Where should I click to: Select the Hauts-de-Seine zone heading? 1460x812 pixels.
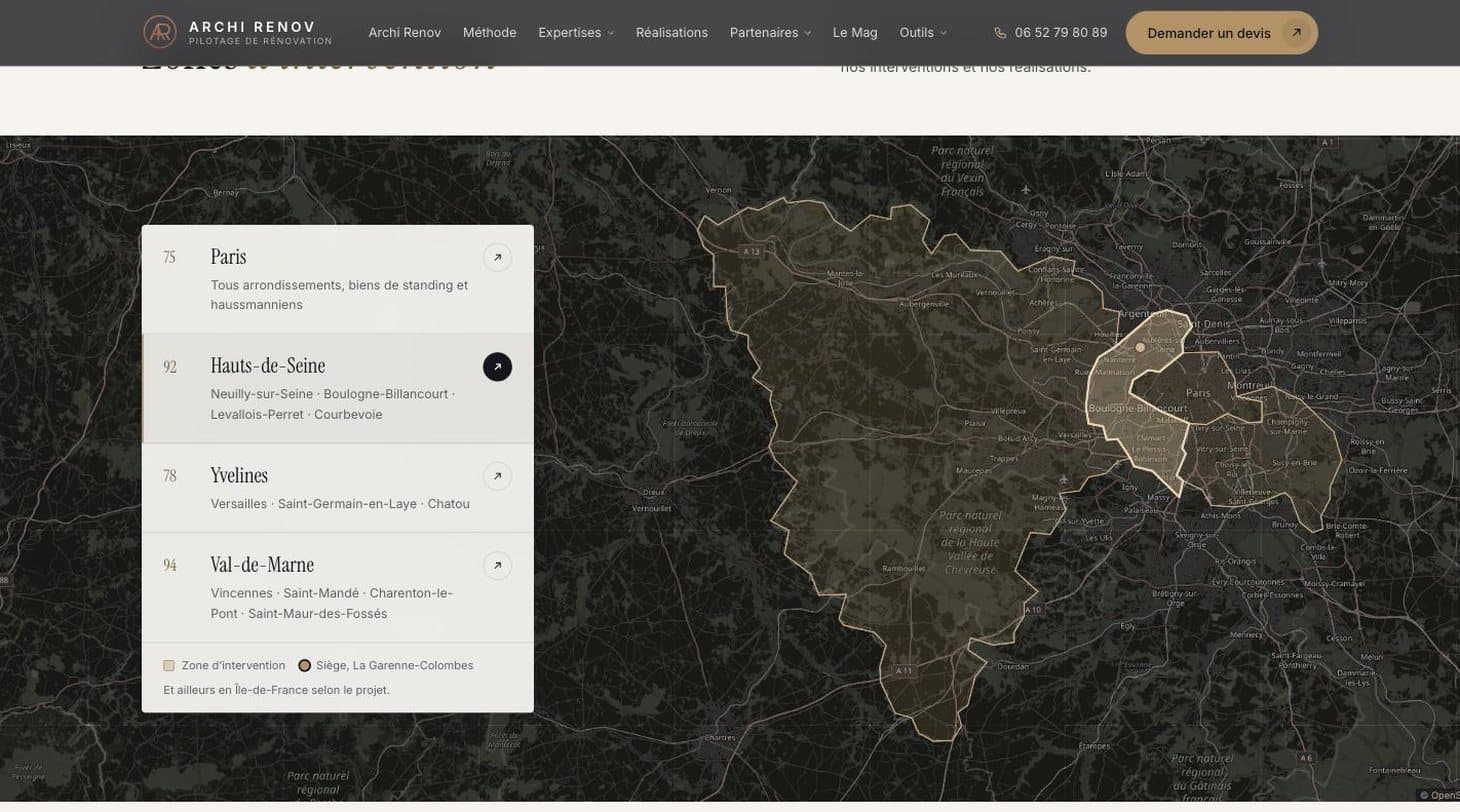pyautogui.click(x=268, y=366)
